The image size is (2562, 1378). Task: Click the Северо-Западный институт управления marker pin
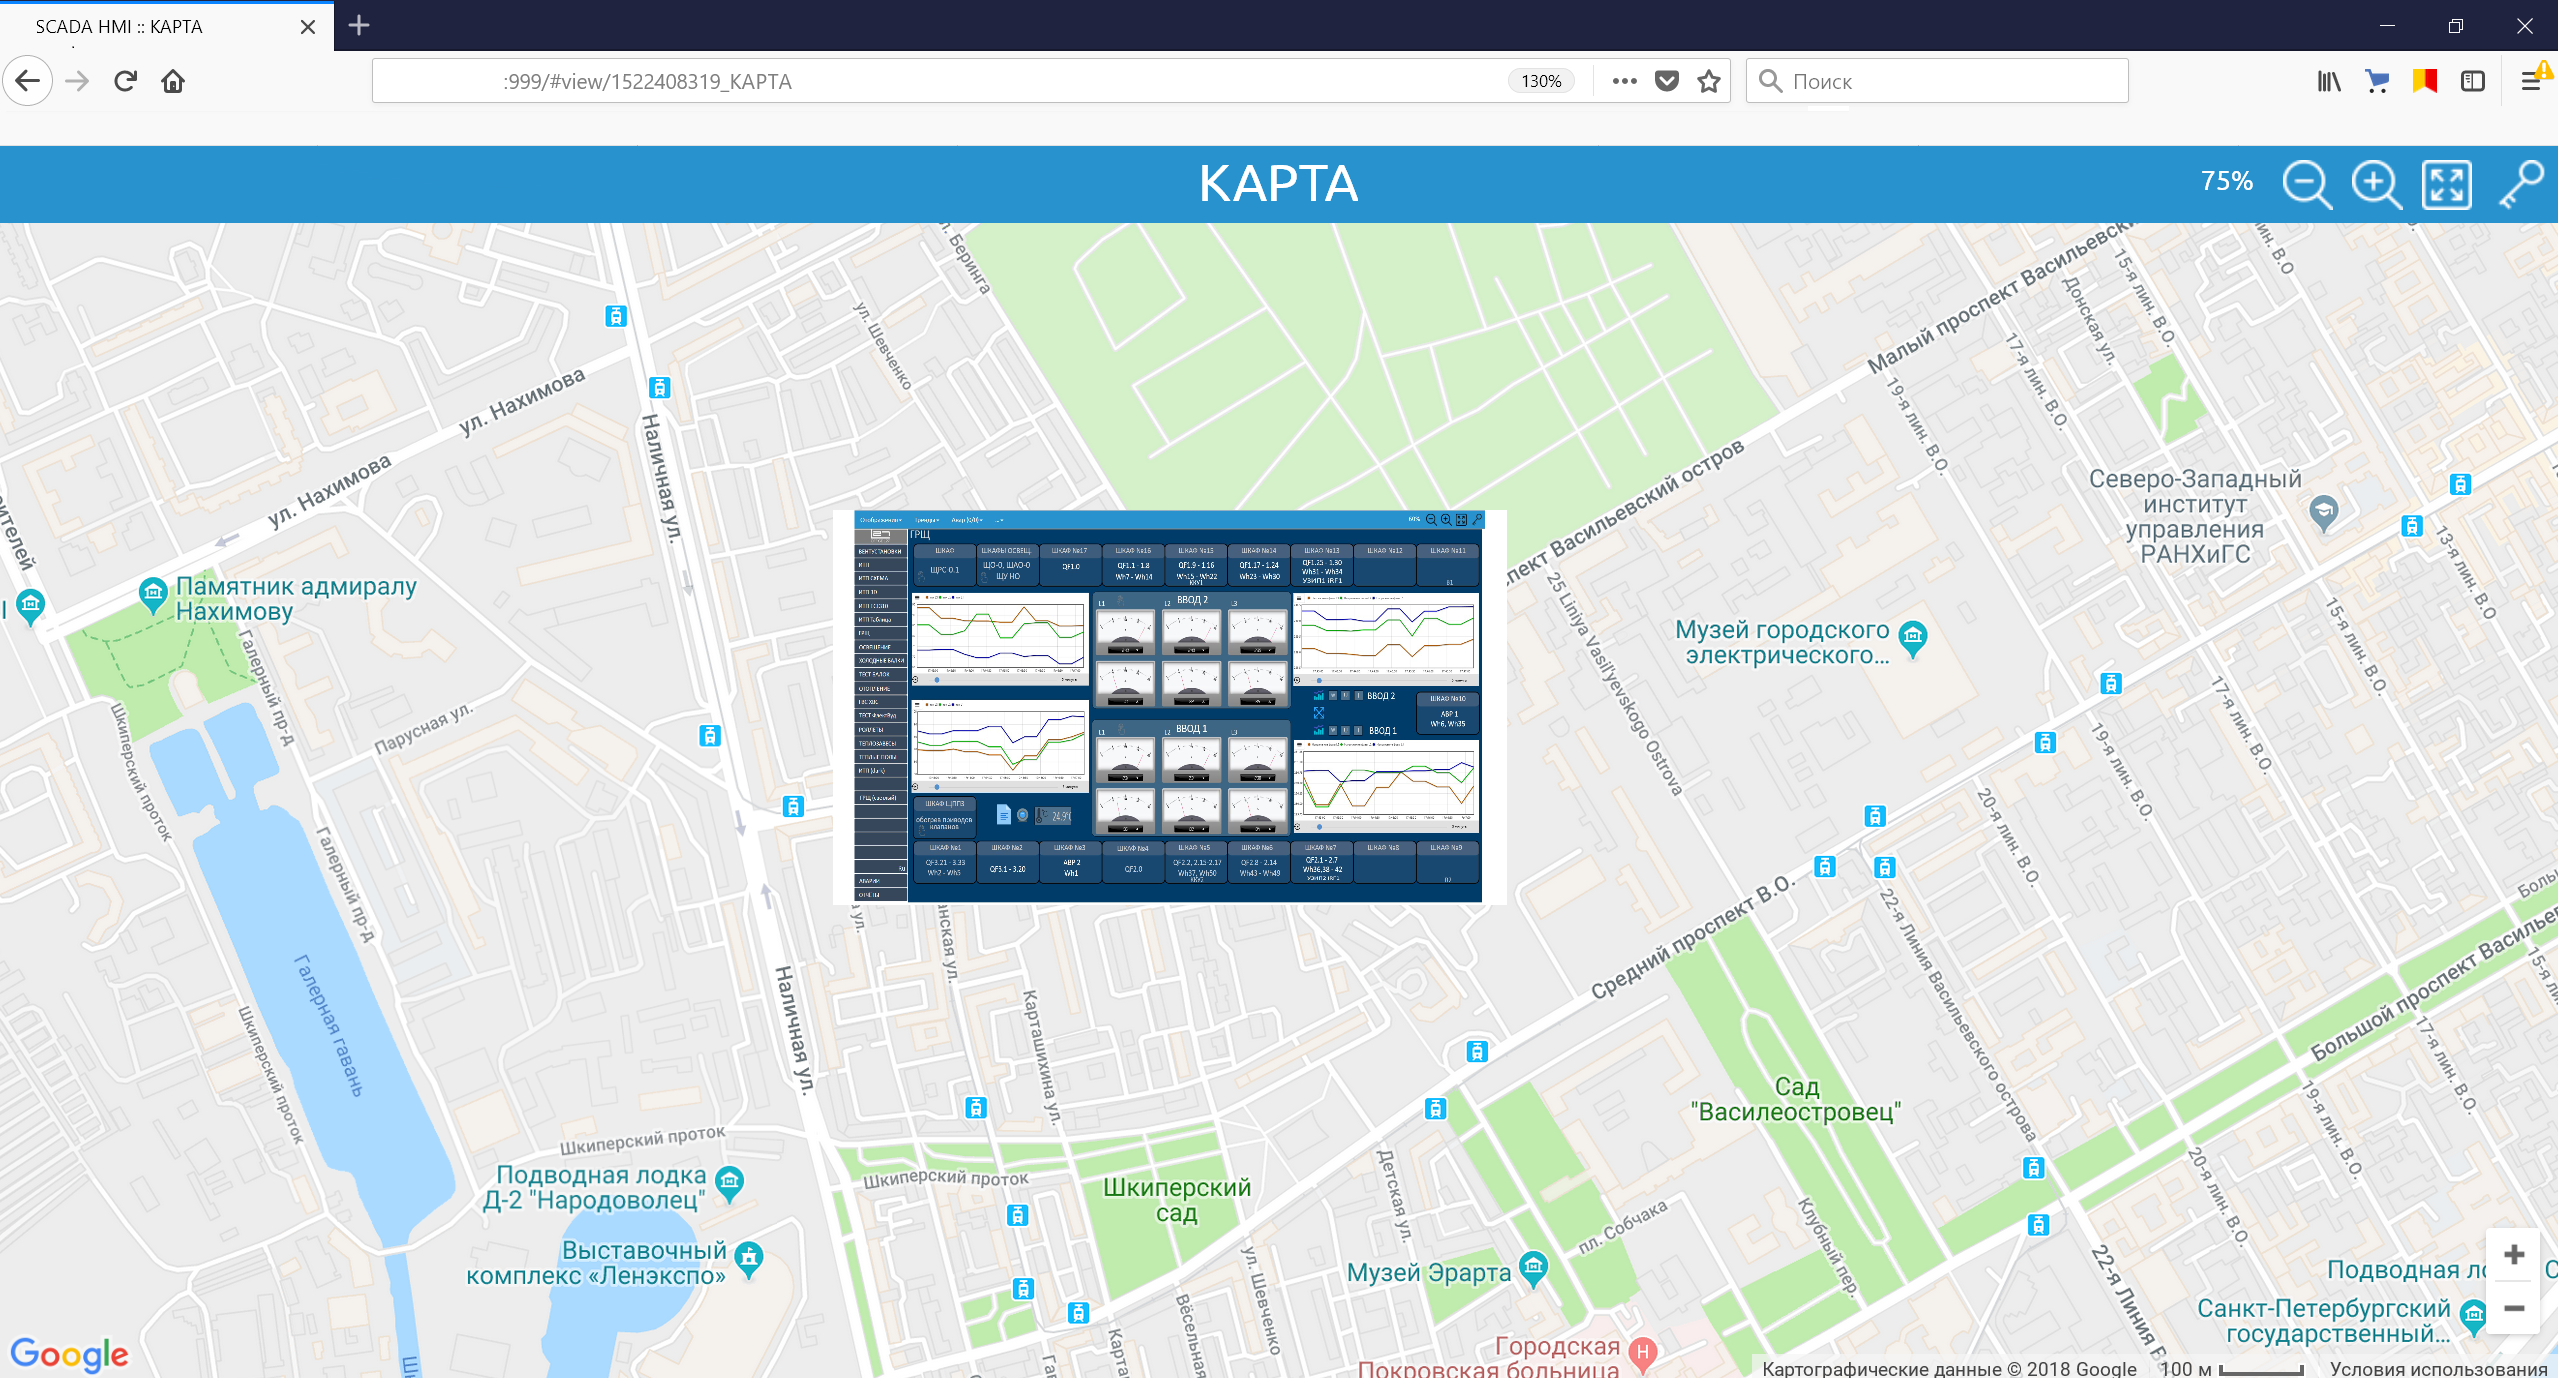2324,513
